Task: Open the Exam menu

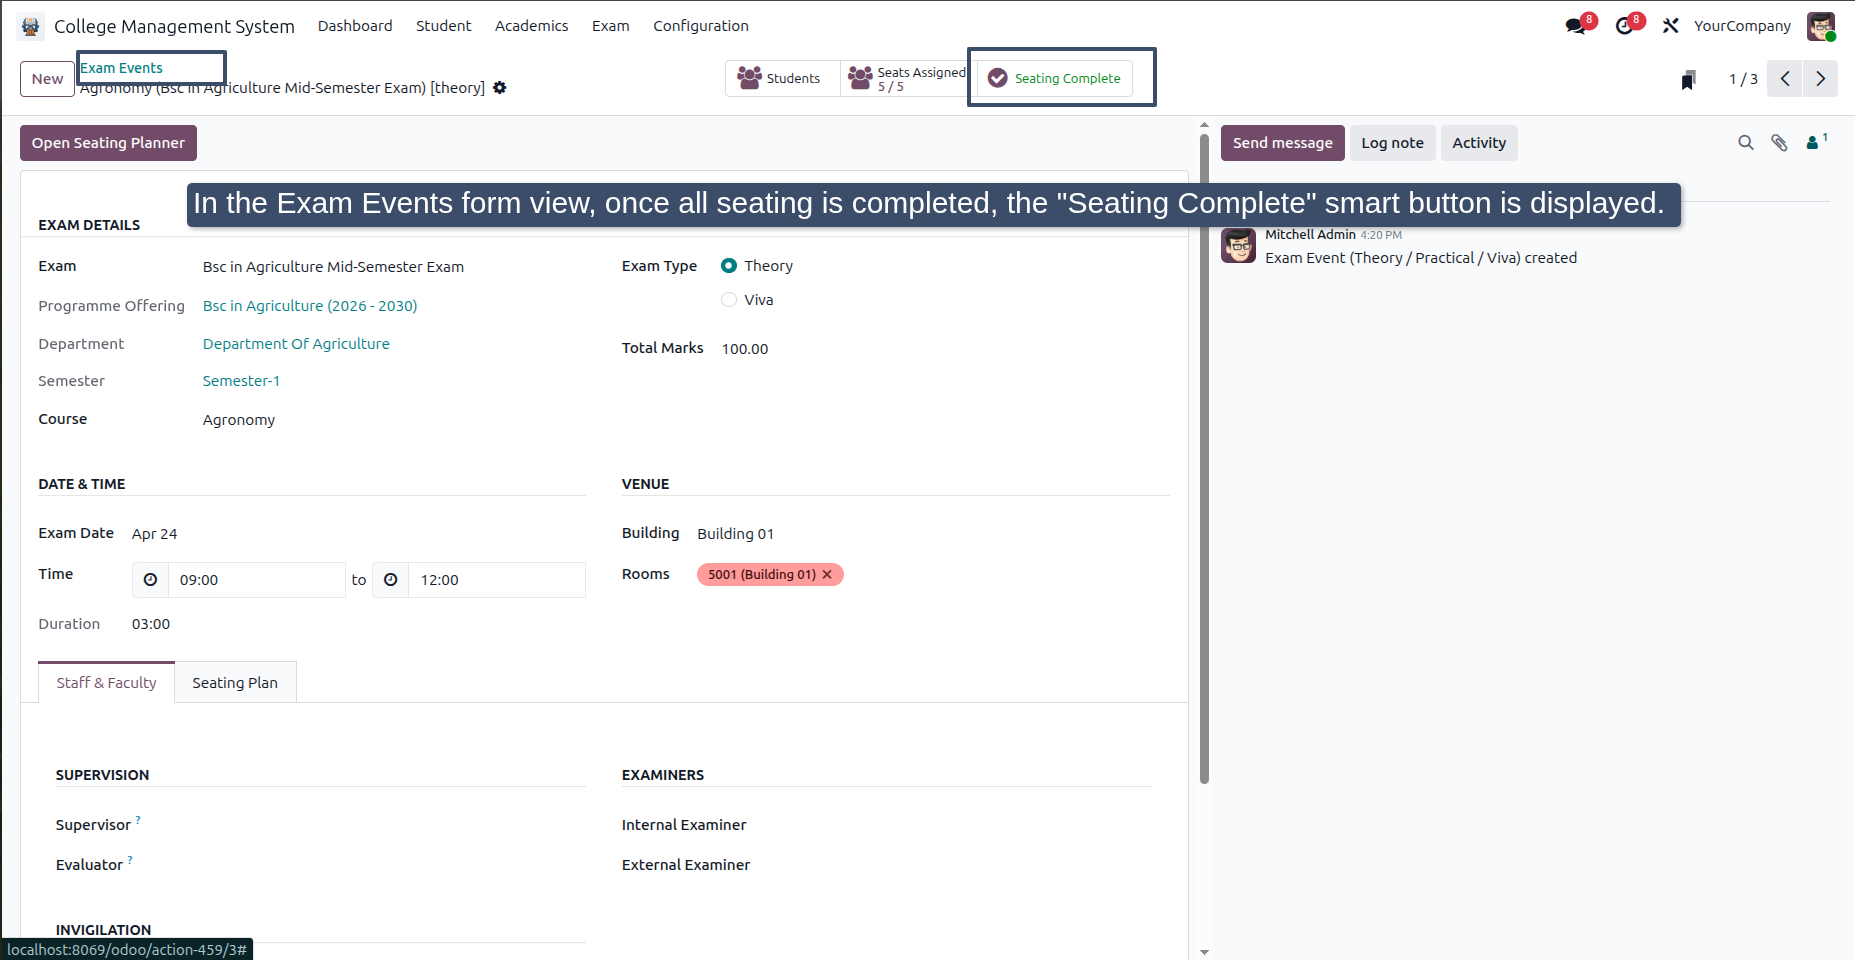Action: [x=610, y=26]
